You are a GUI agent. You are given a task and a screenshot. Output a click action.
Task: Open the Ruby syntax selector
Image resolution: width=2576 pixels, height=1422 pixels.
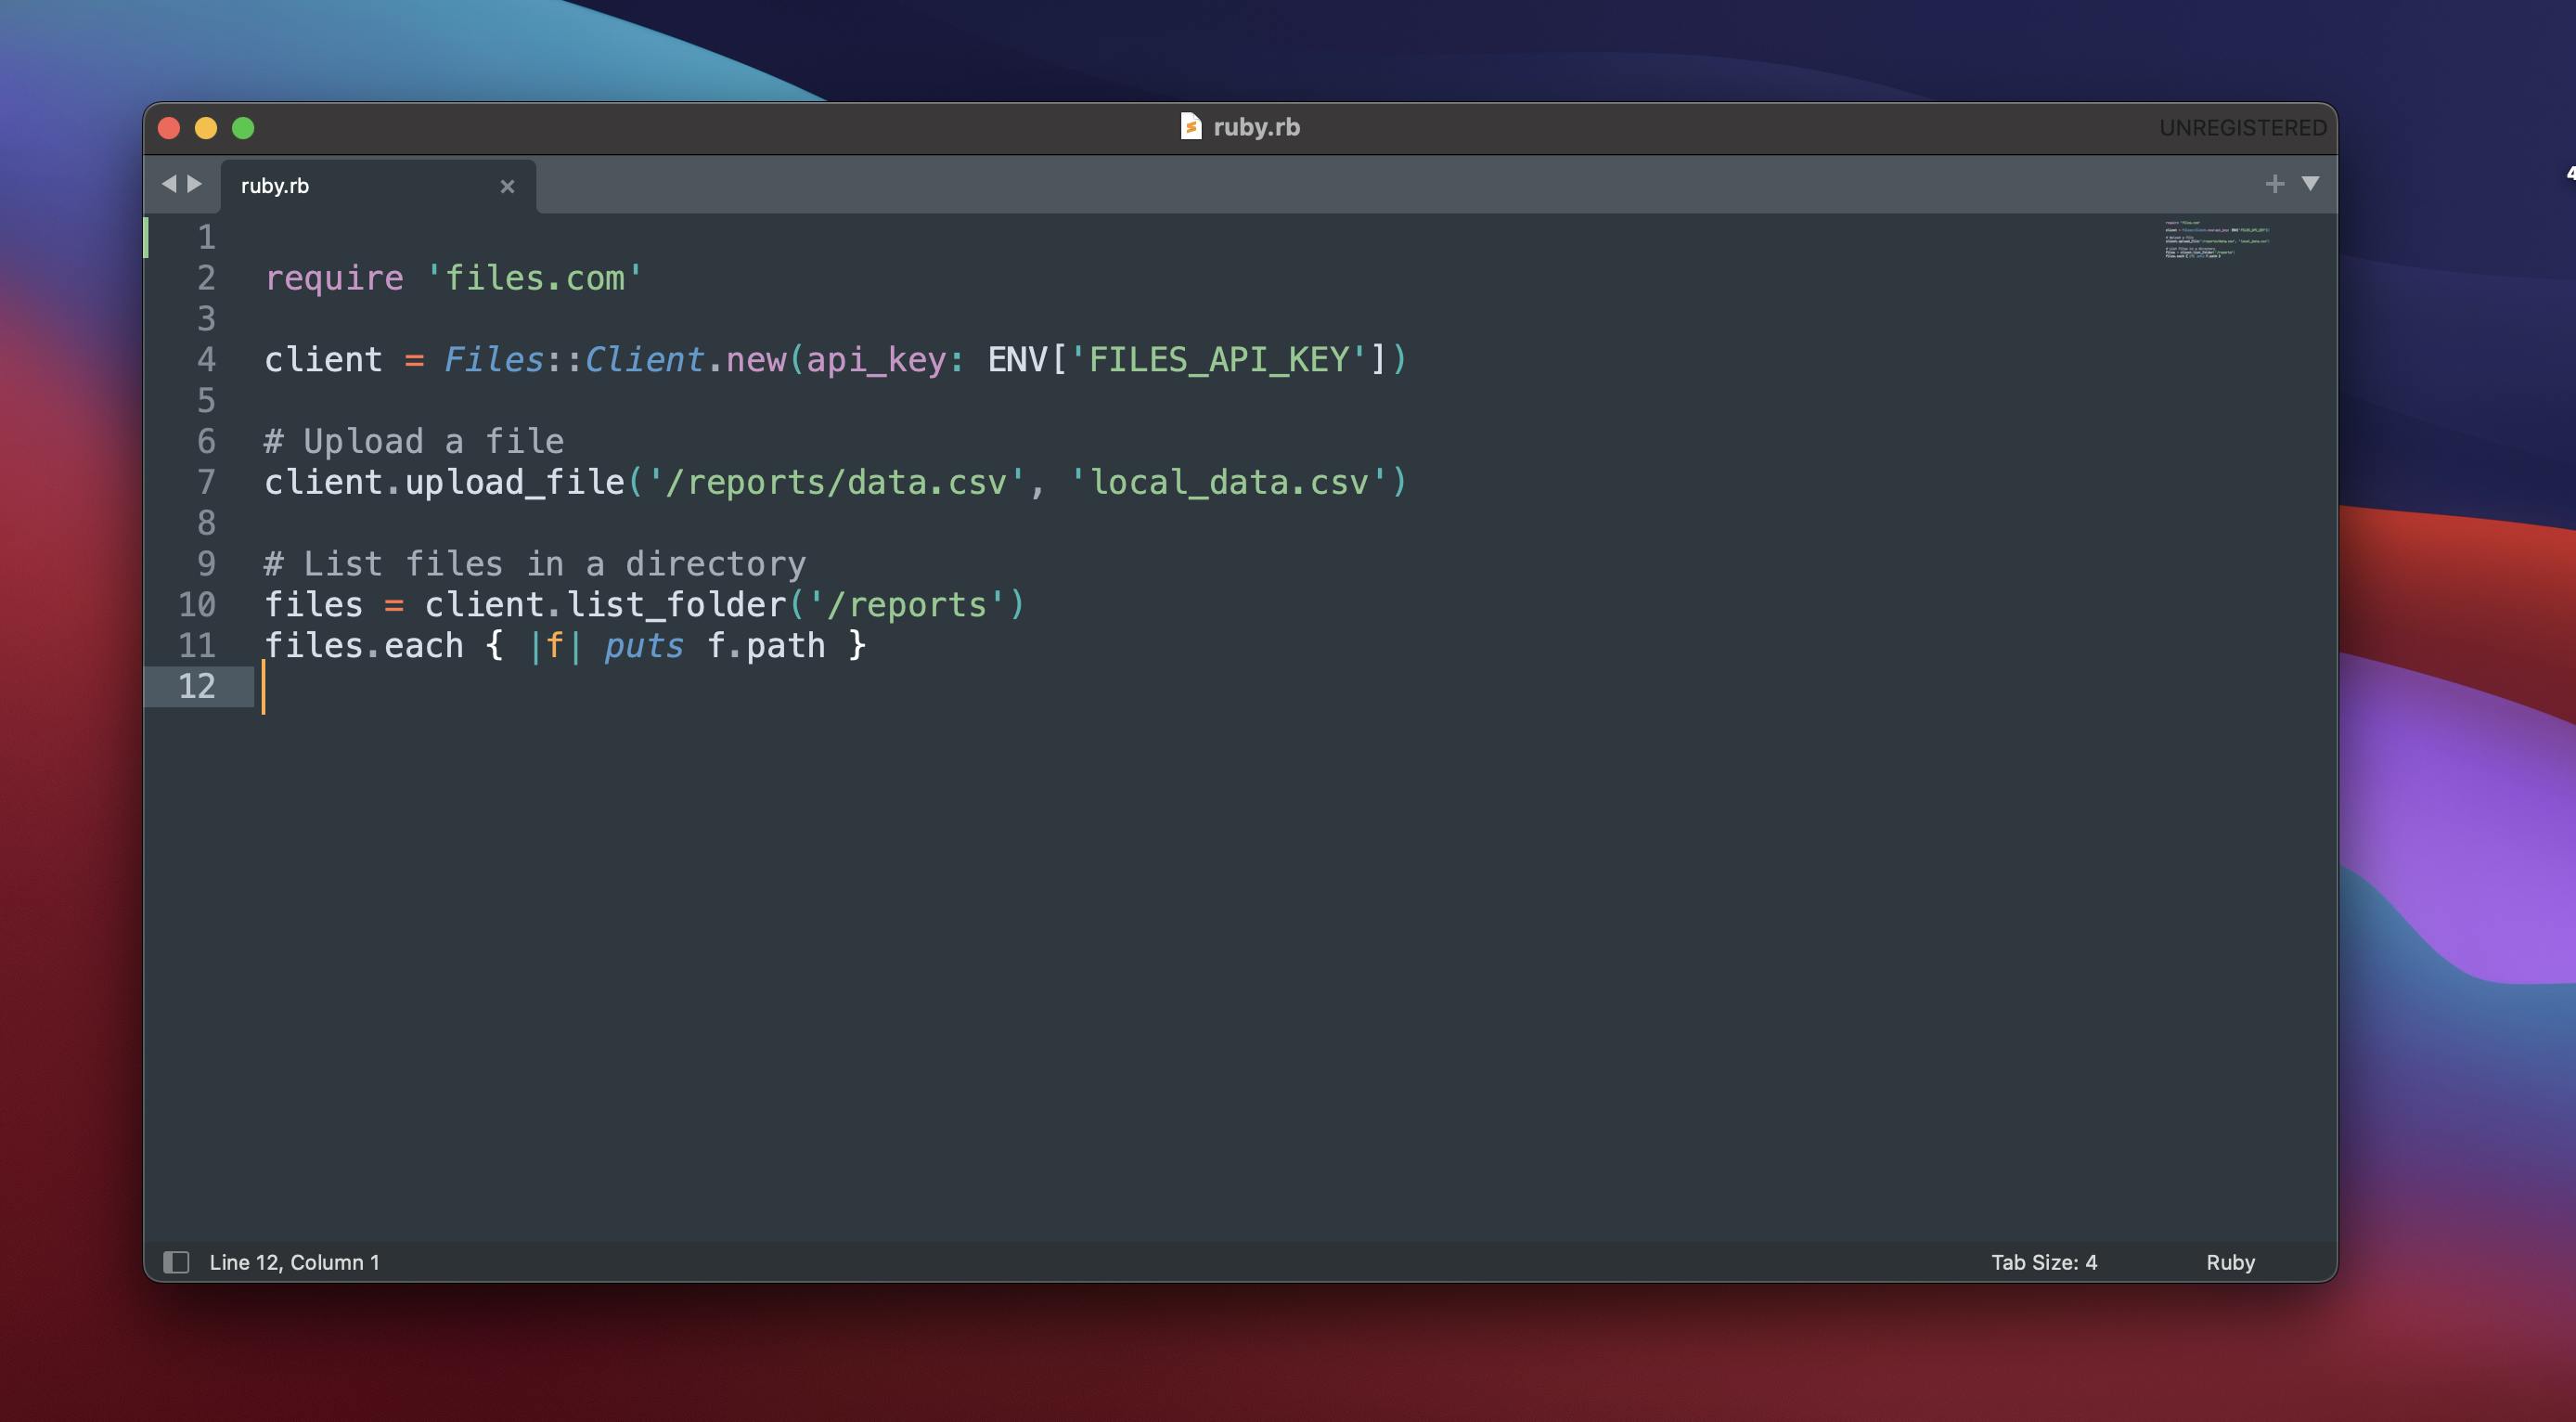coord(2229,1262)
